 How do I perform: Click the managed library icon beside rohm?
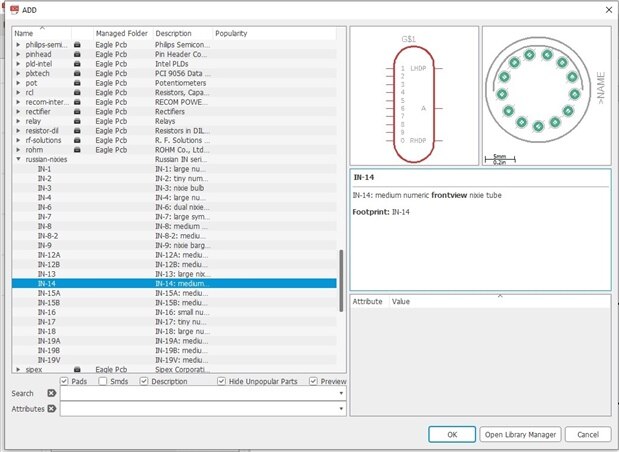pyautogui.click(x=77, y=149)
